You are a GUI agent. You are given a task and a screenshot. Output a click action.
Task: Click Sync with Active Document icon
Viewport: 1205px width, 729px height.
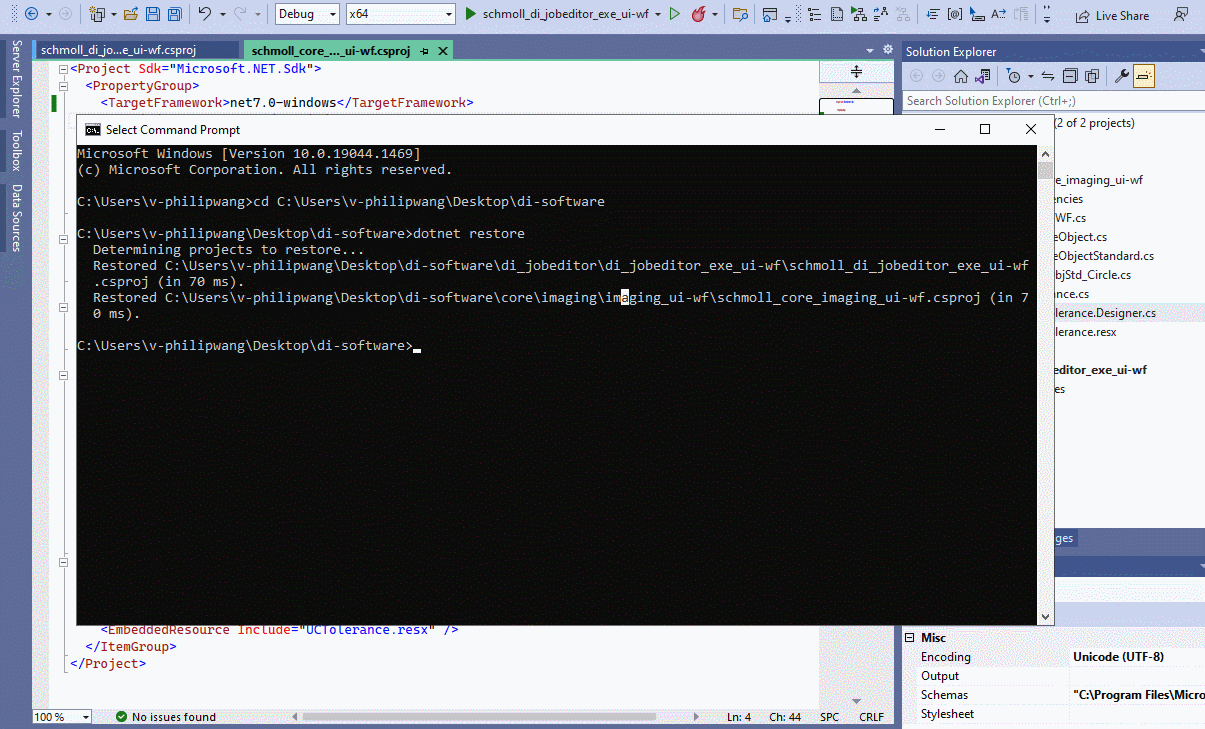point(1048,76)
